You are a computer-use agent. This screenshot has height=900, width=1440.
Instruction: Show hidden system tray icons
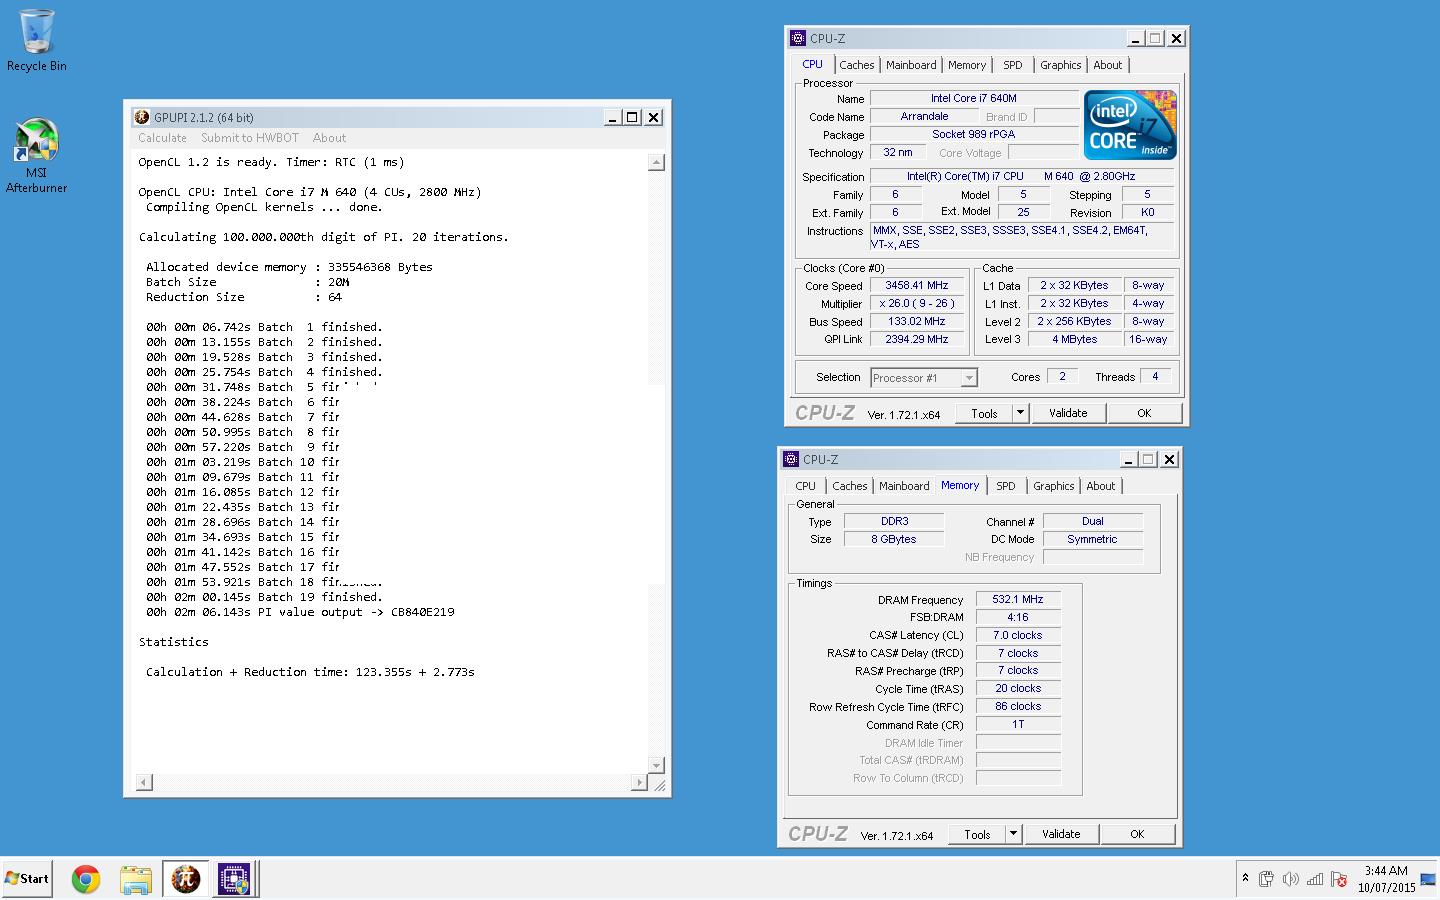[x=1245, y=878]
